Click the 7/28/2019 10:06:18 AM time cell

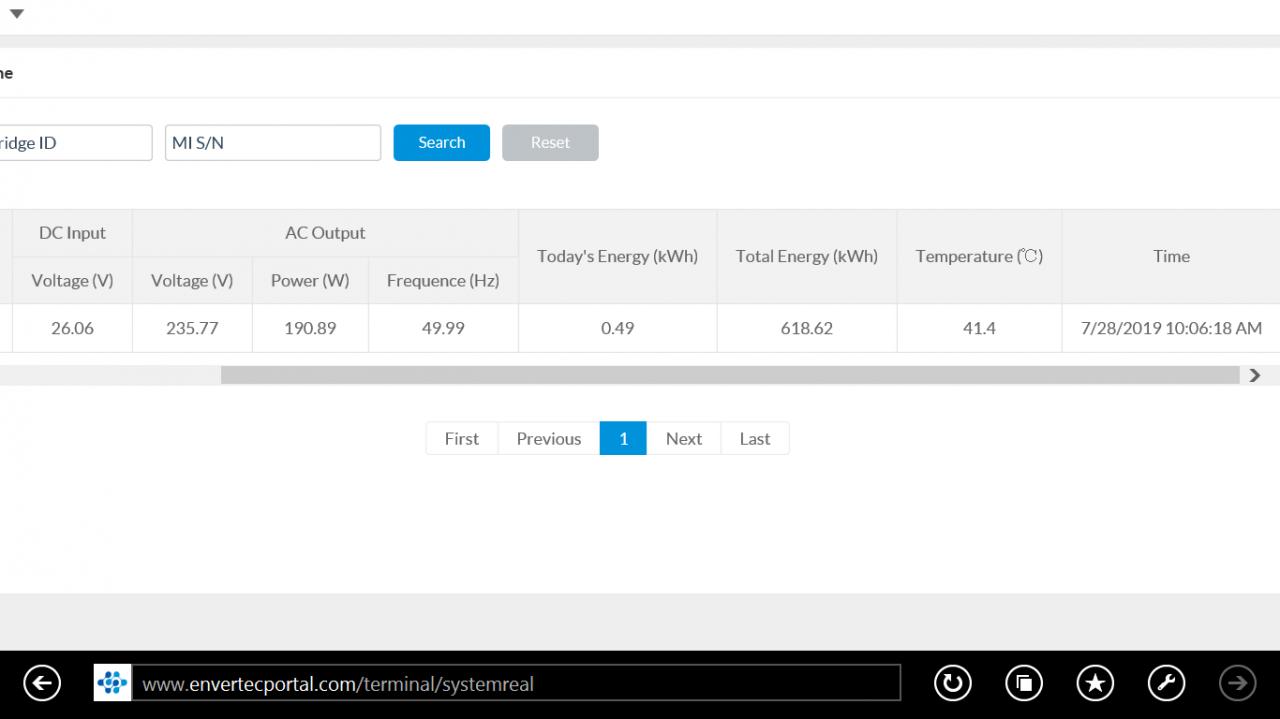point(1171,328)
